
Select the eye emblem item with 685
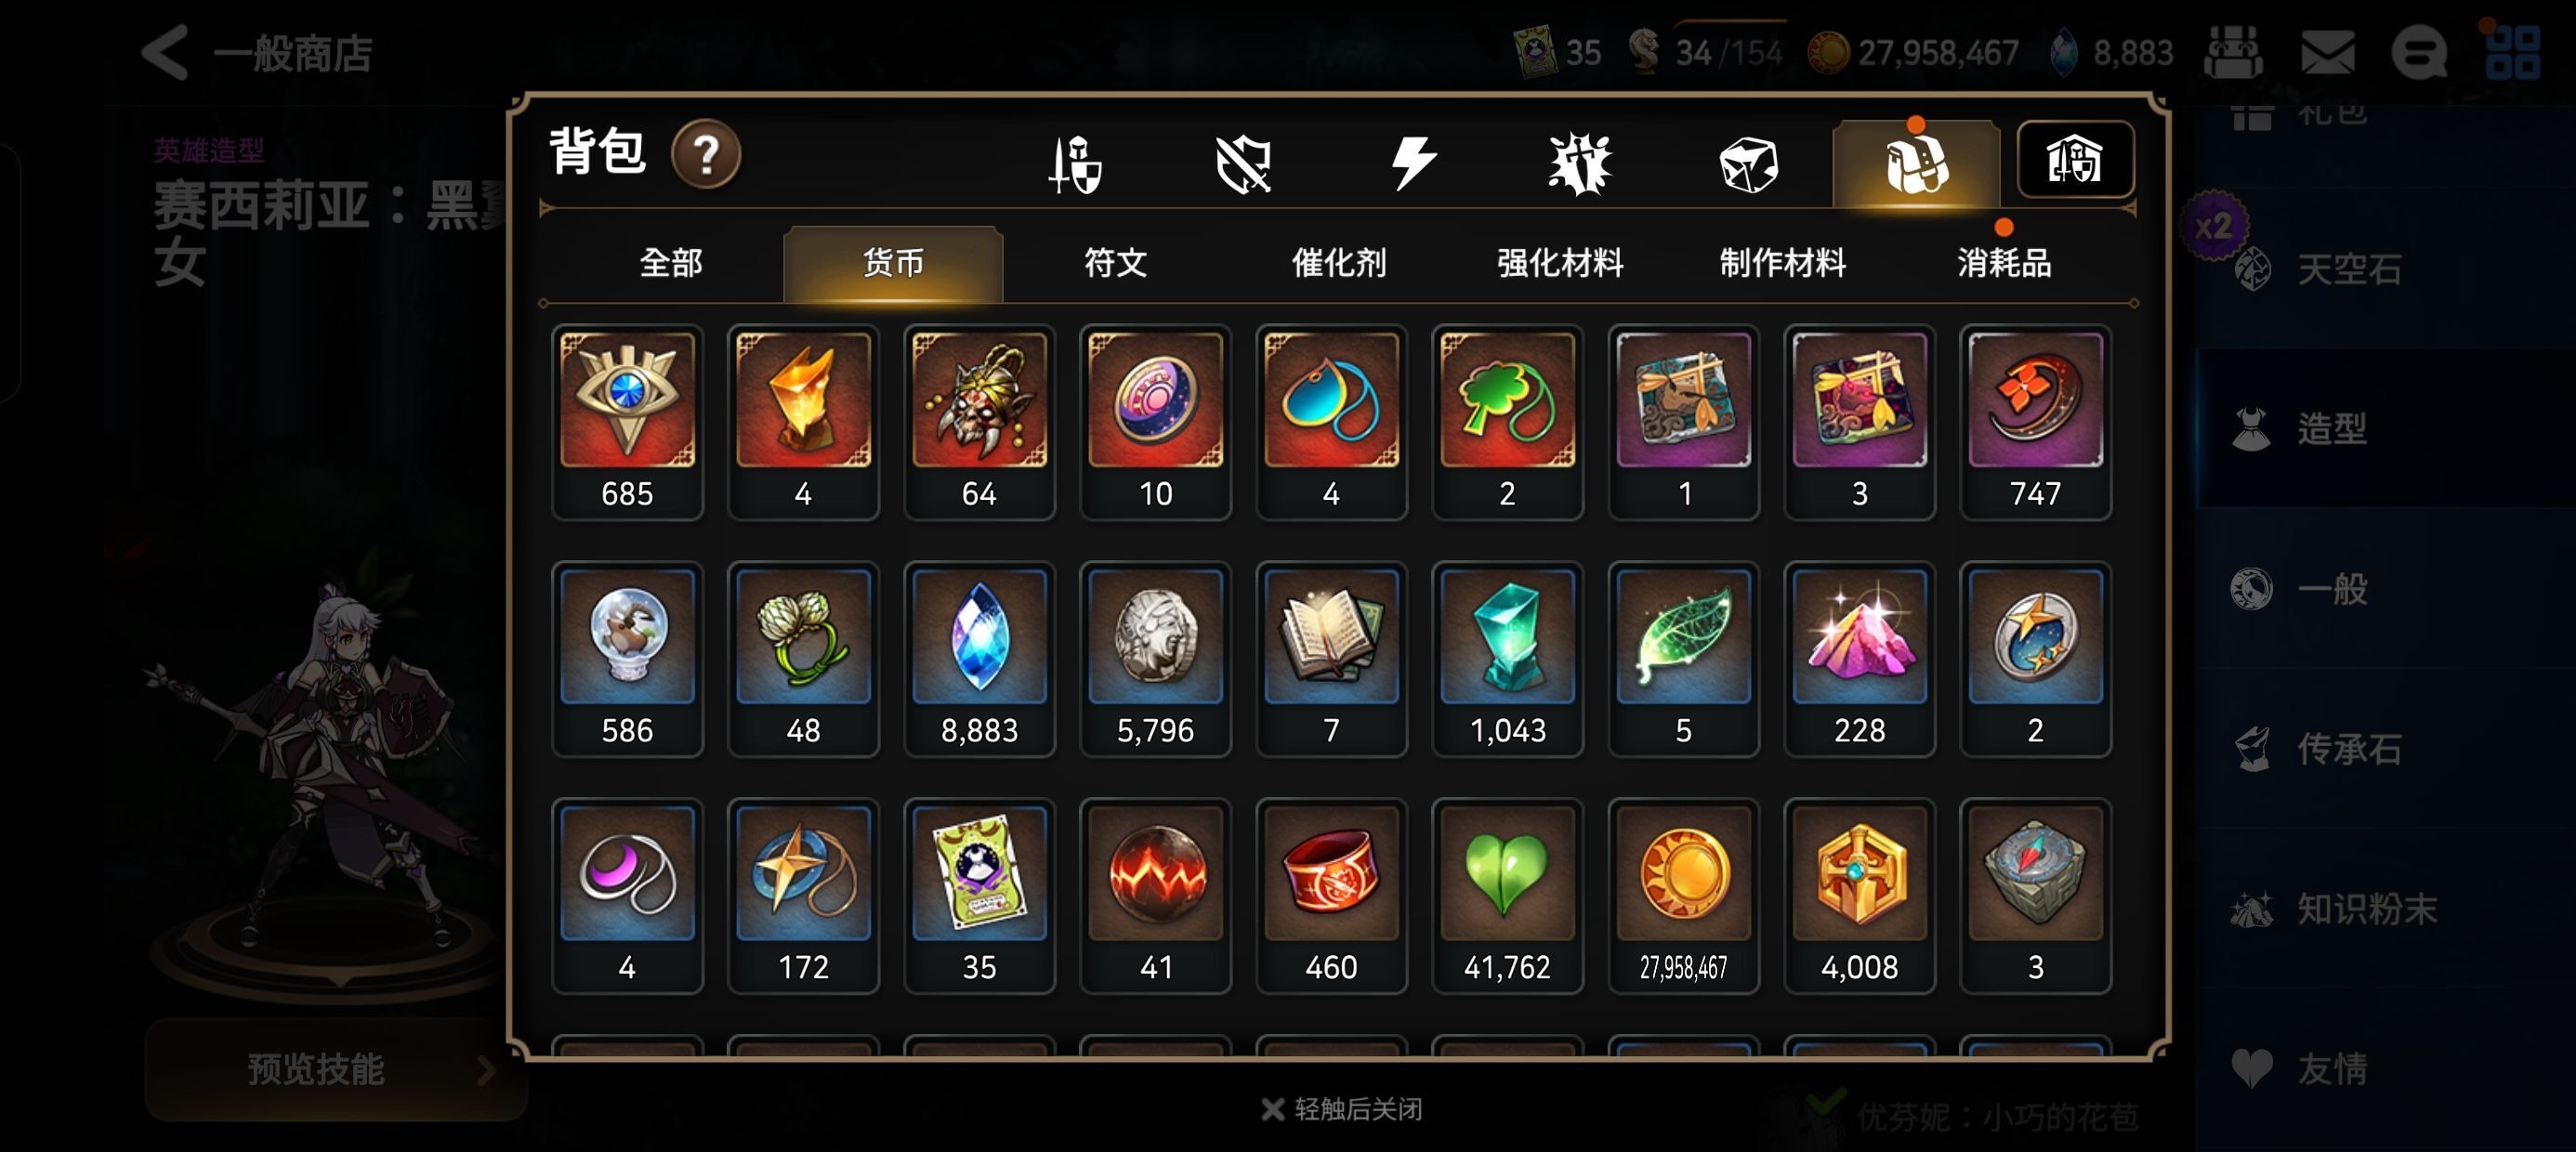(627, 422)
